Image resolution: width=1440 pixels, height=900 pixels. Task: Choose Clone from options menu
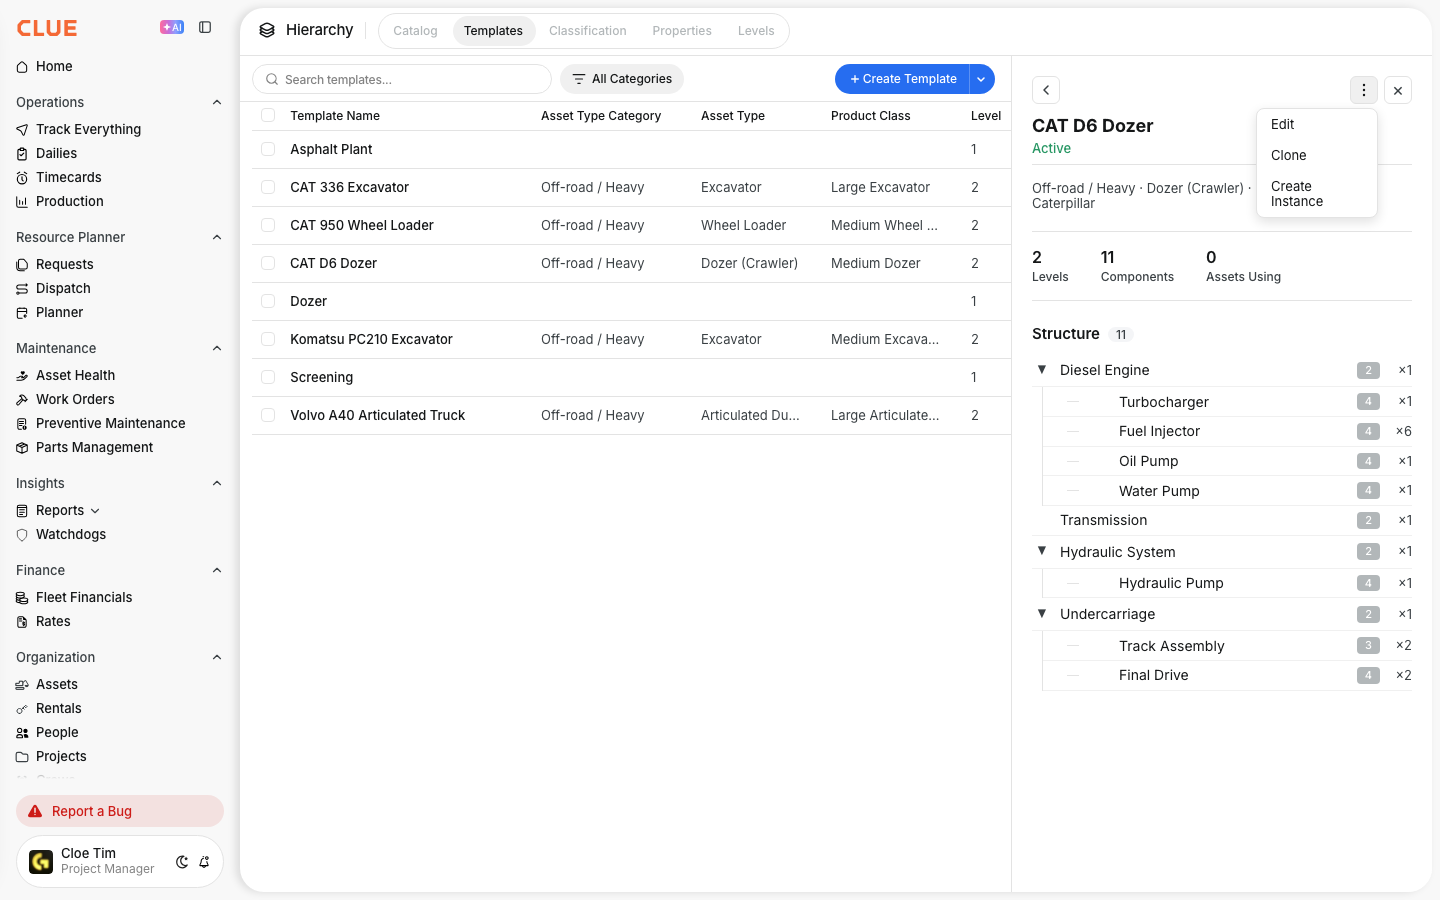[x=1317, y=155]
